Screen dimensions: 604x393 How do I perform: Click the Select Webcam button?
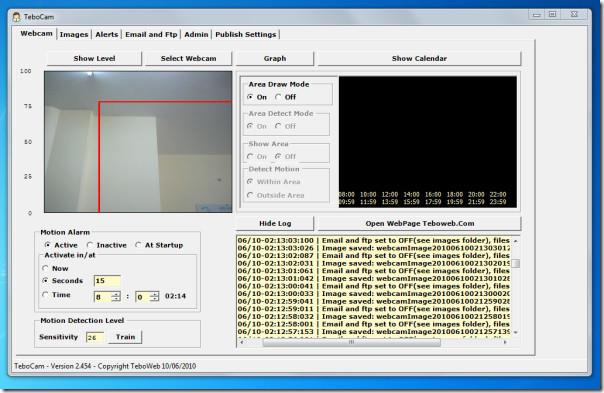pyautogui.click(x=188, y=59)
